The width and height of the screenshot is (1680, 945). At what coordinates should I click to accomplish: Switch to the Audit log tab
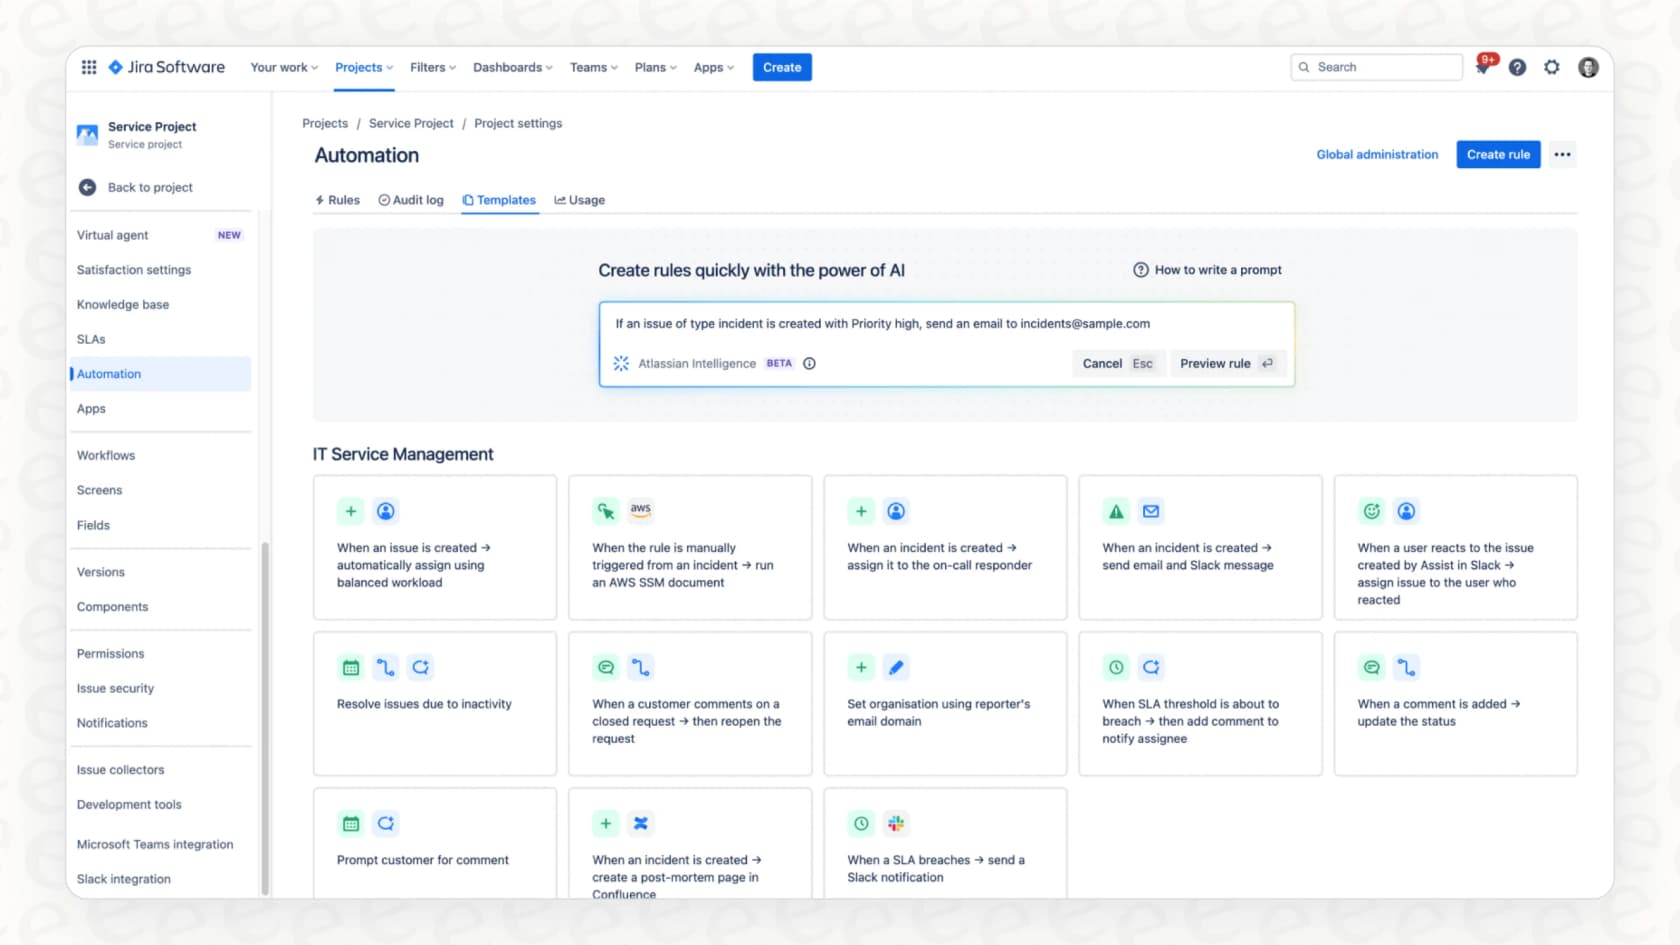[x=411, y=200]
